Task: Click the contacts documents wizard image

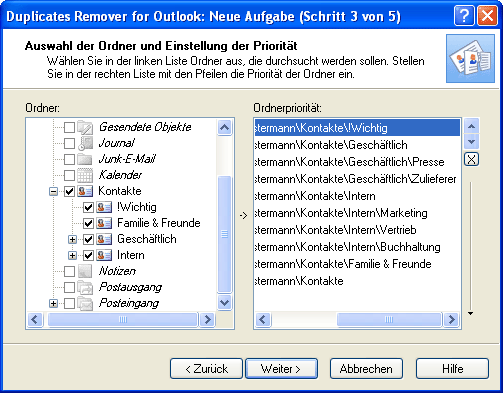Action: [470, 59]
